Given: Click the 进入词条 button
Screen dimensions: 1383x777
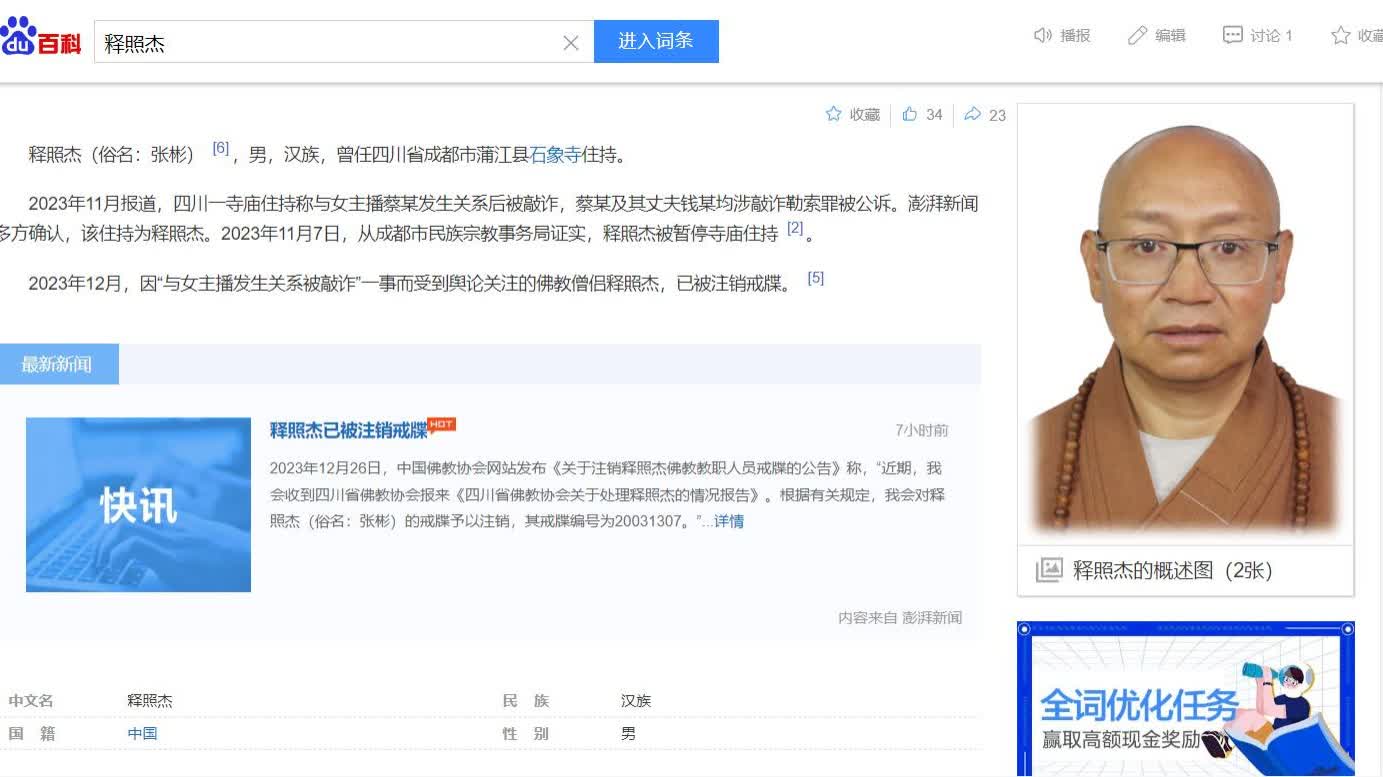Looking at the screenshot, I should point(657,41).
